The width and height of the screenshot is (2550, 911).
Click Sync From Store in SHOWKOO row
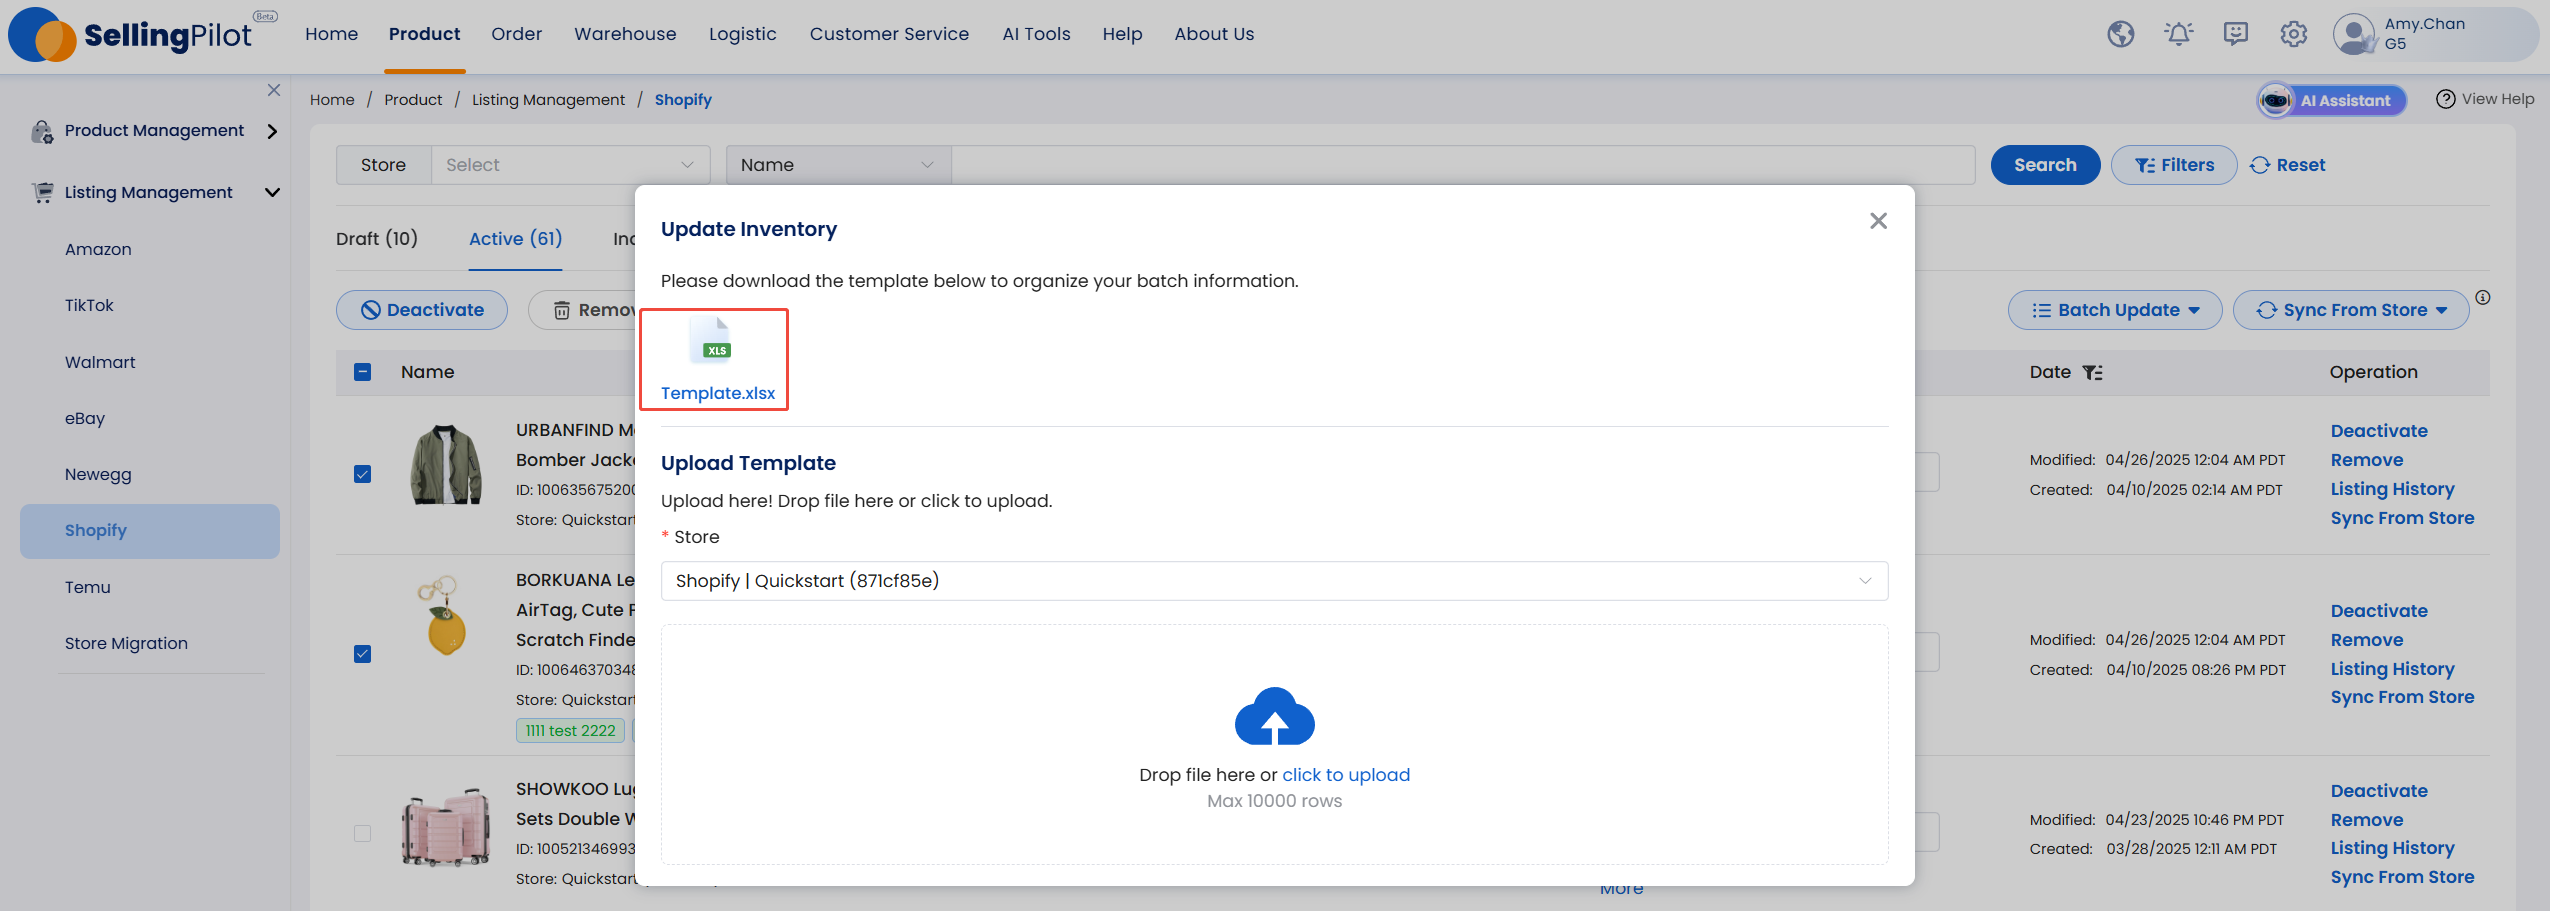[x=2402, y=877]
